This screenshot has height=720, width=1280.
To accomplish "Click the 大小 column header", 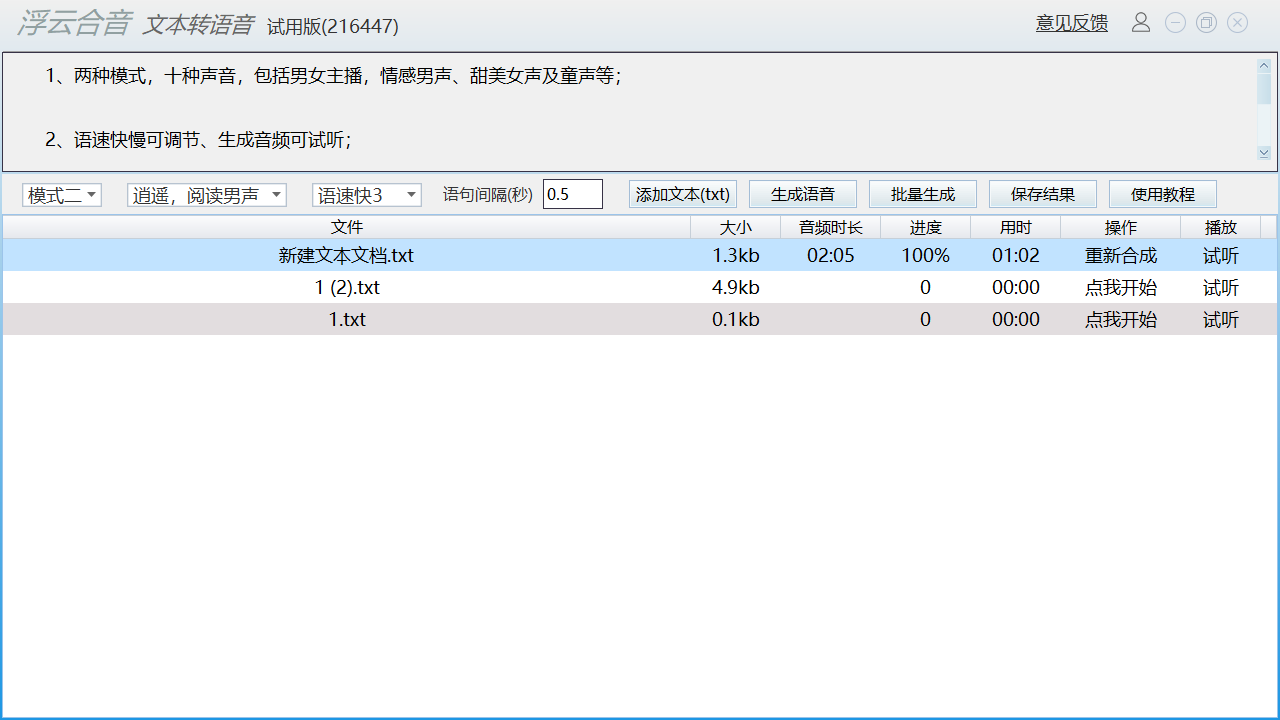I will 736,228.
